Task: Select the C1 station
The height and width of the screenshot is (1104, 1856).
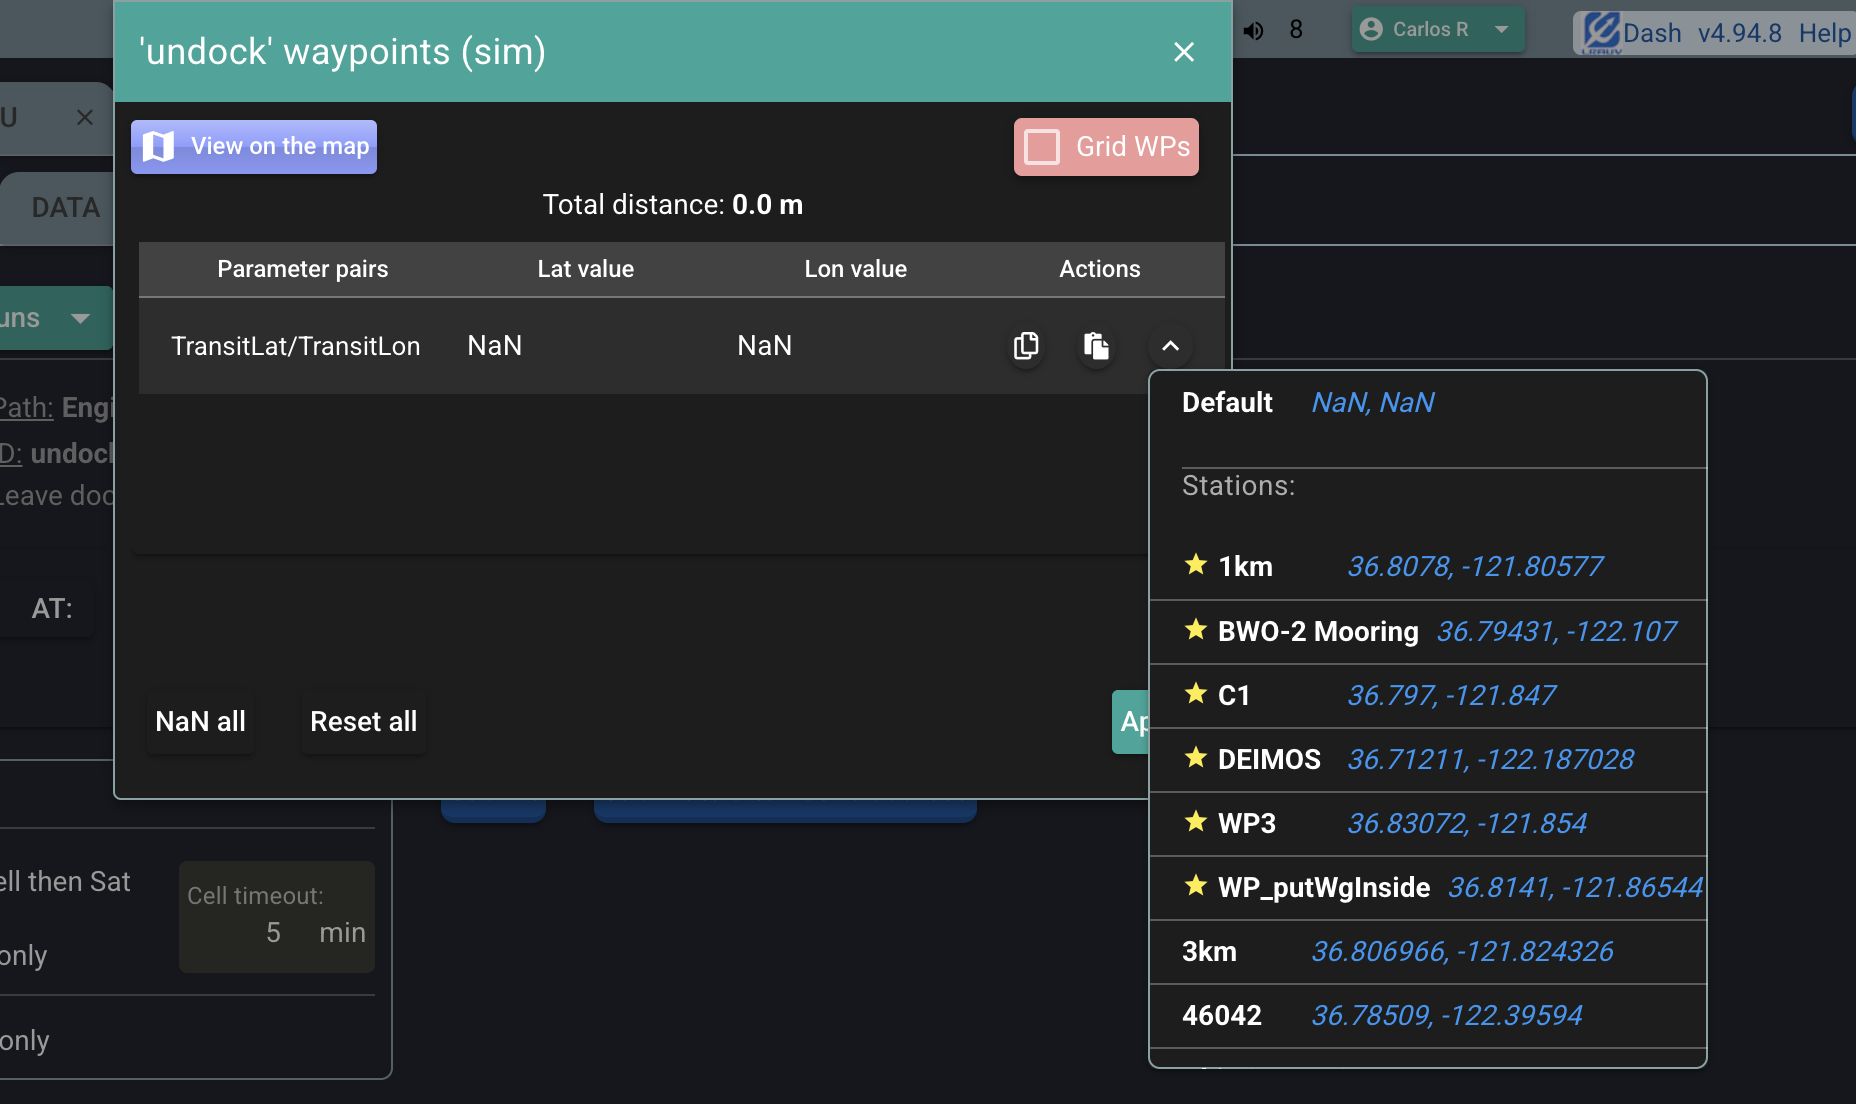Action: [1428, 695]
